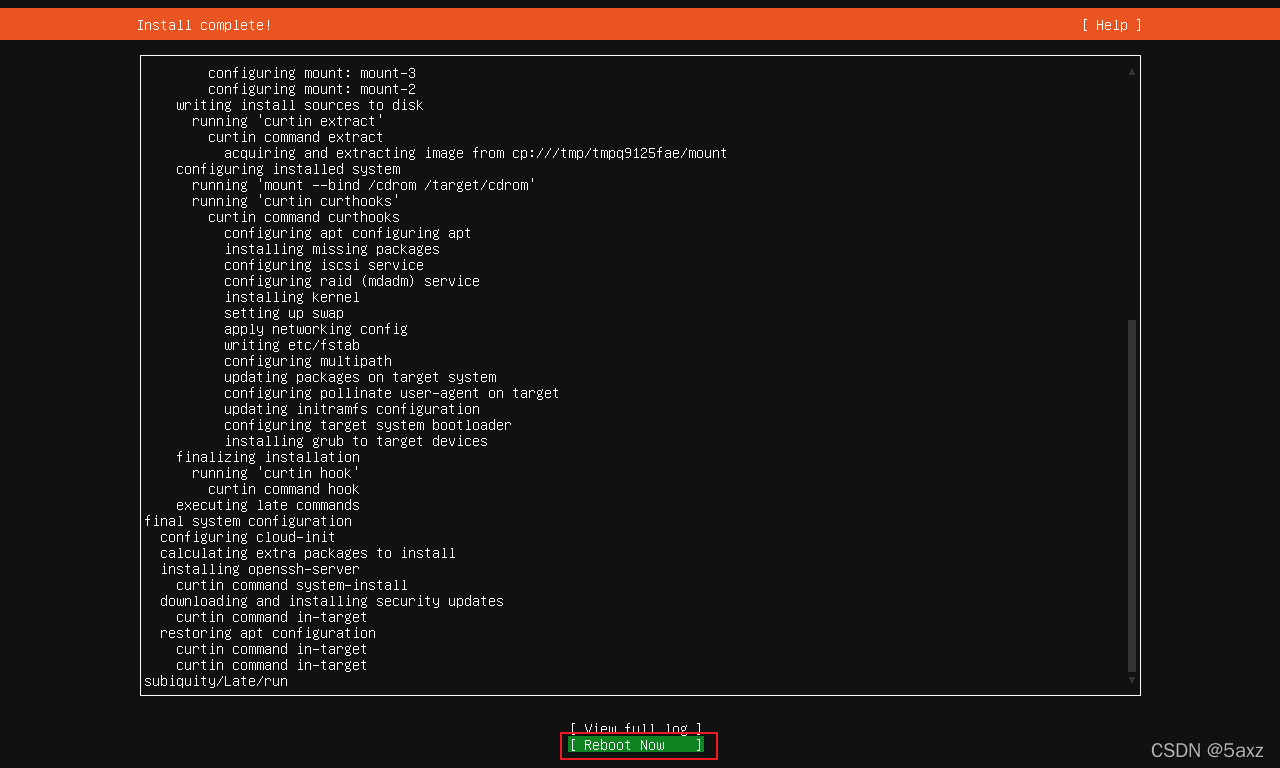The image size is (1280, 768).
Task: Click 'calculating extra packages to install' line
Action: pos(308,553)
